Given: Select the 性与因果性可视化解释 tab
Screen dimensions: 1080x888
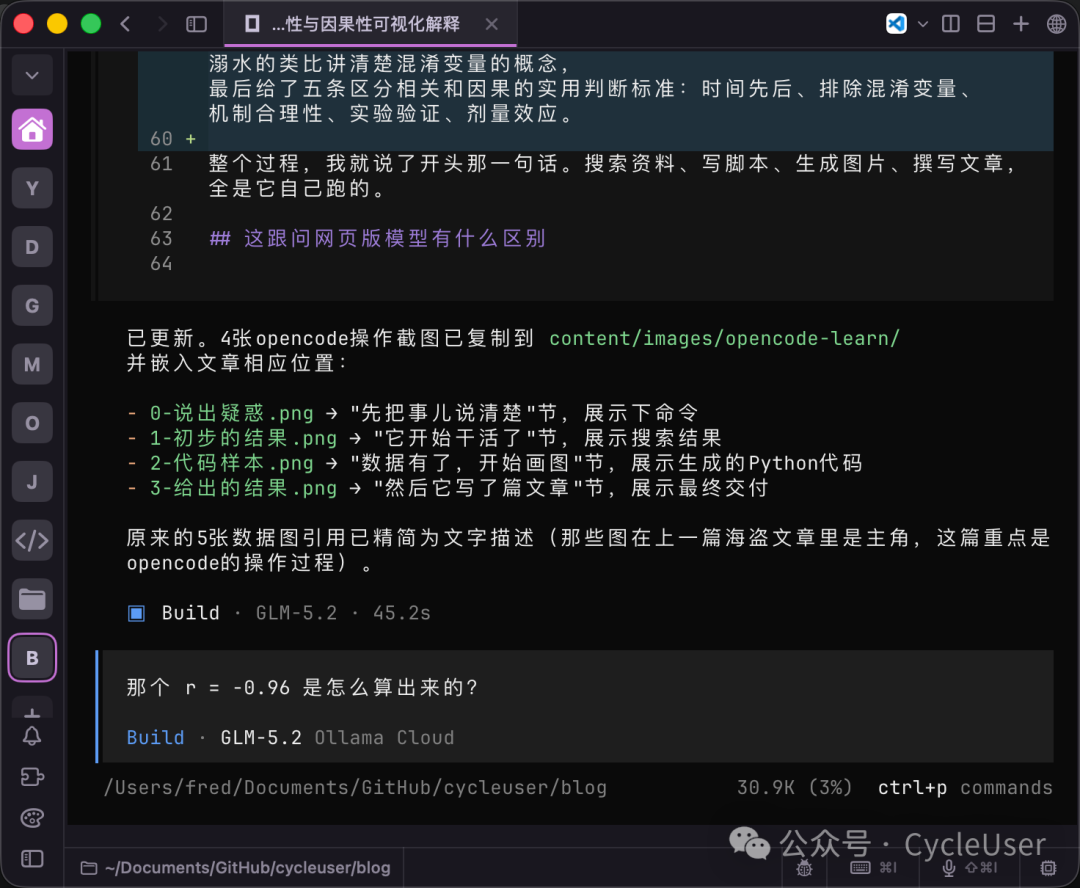Looking at the screenshot, I should [x=369, y=24].
